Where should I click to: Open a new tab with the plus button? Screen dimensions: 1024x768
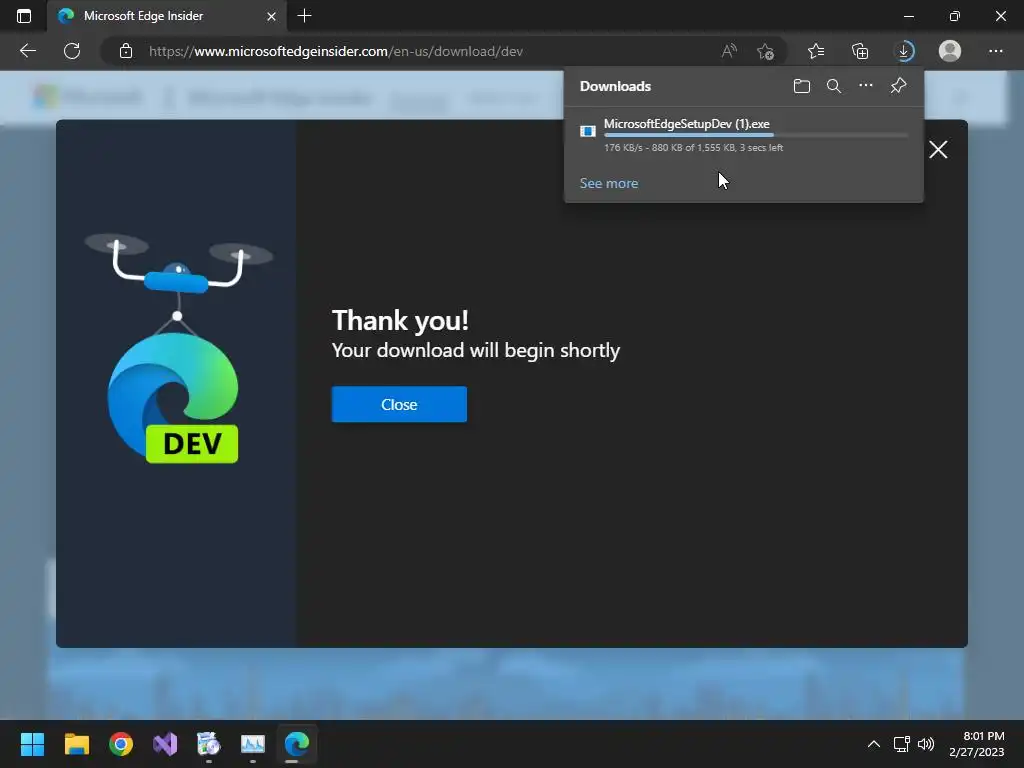click(x=304, y=16)
